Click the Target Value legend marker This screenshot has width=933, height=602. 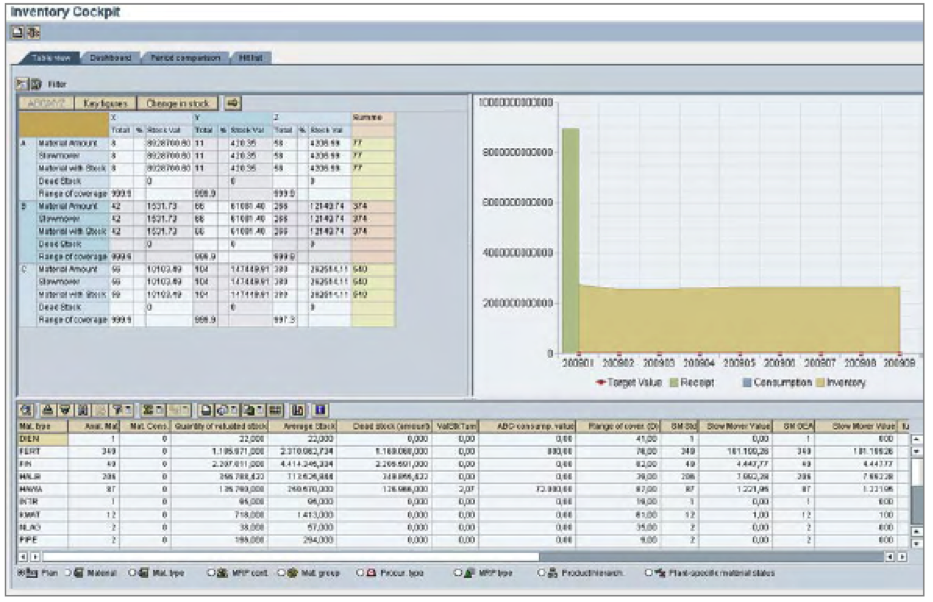(x=600, y=382)
